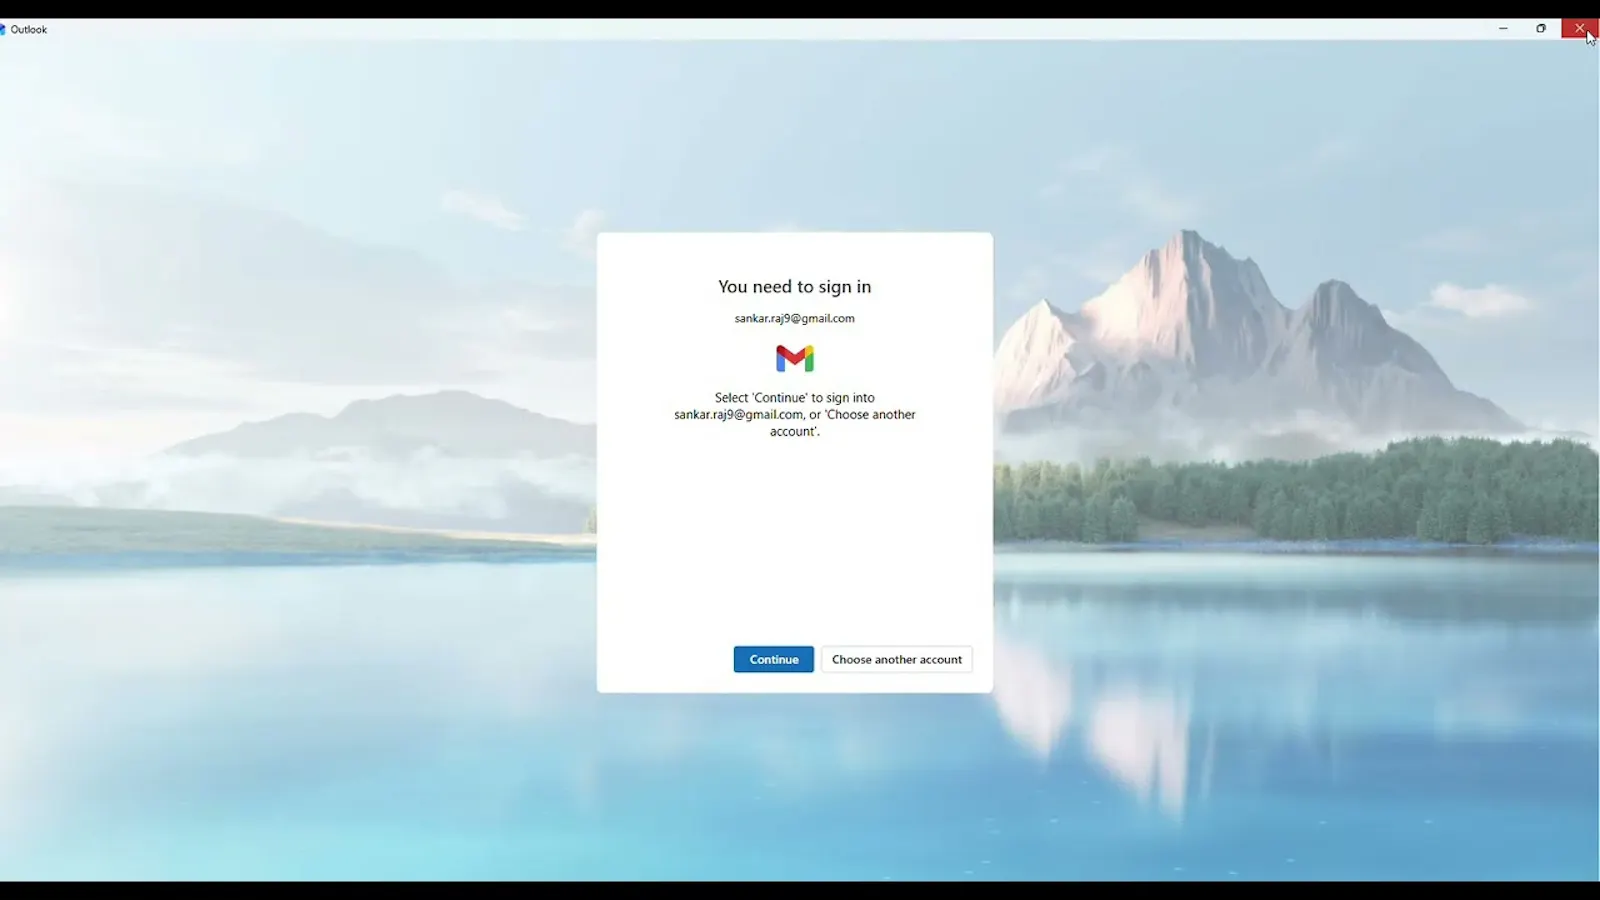Restore down the Outlook window

coord(1541,28)
